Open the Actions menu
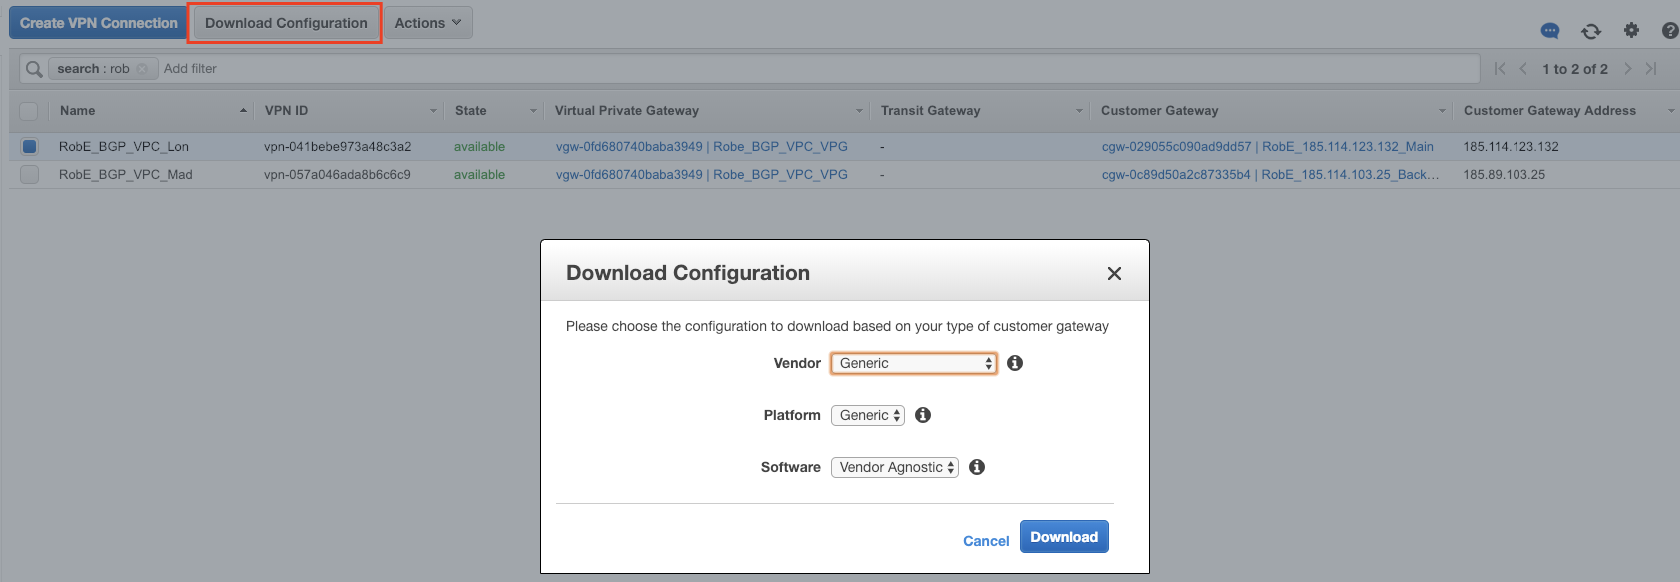Screen dimensions: 1680x582 pyautogui.click(x=427, y=23)
